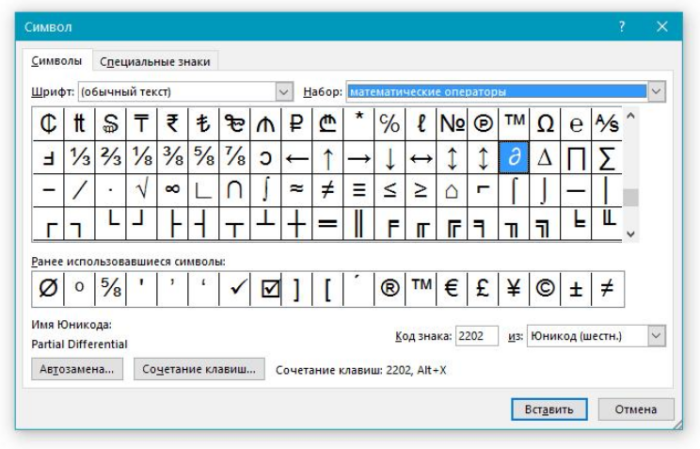
Task: Select recently used checked box ☑ symbol
Action: pos(269,289)
